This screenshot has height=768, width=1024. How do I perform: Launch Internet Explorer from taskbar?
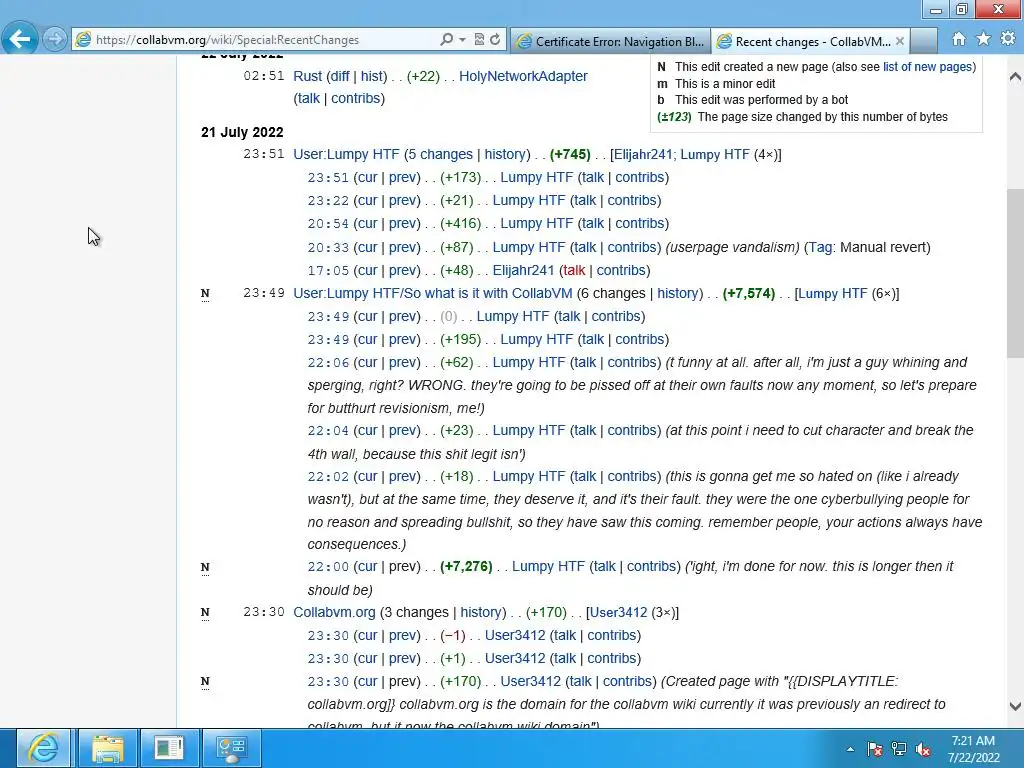[x=43, y=748]
